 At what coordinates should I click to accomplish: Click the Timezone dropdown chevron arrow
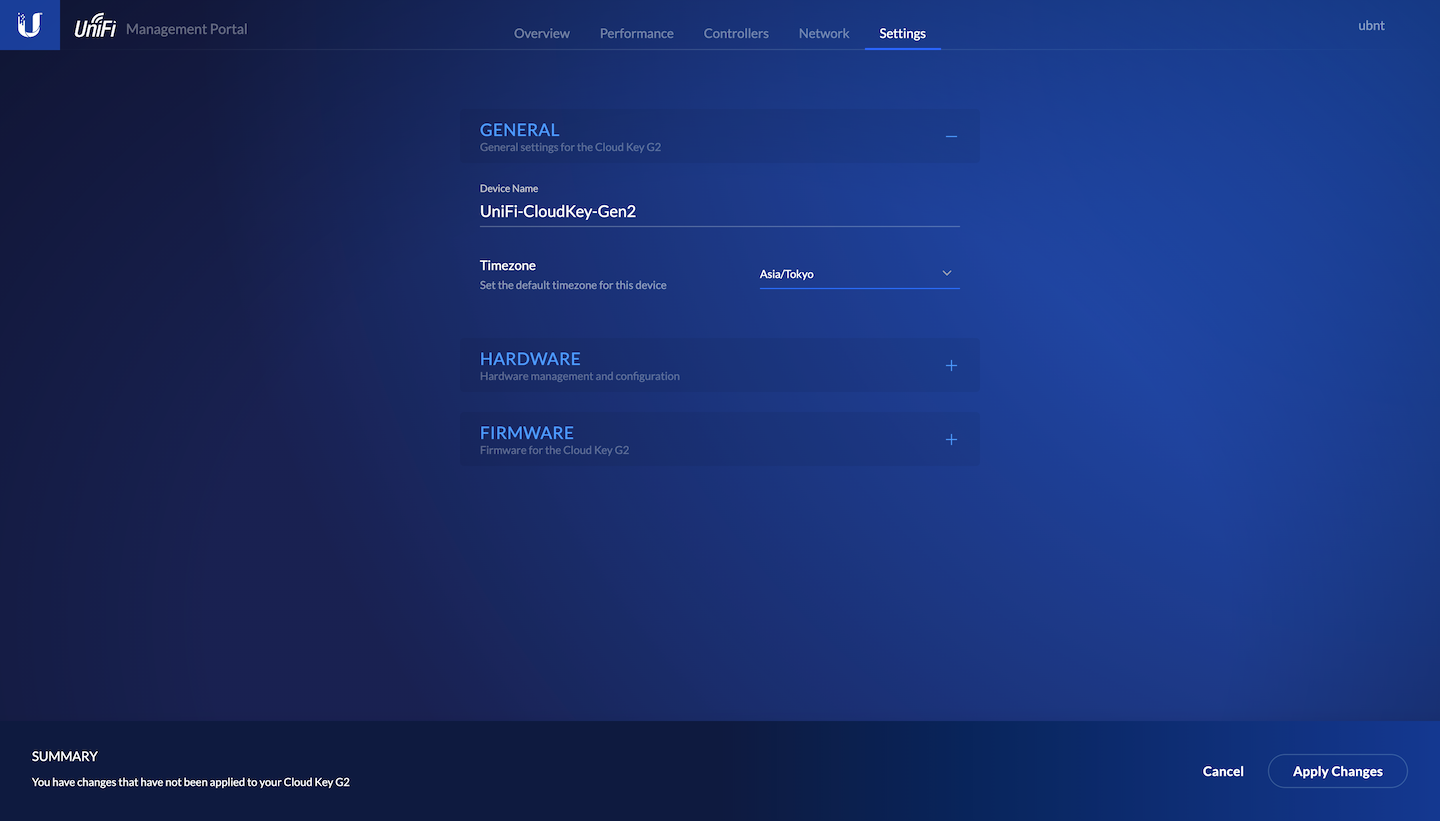[947, 273]
